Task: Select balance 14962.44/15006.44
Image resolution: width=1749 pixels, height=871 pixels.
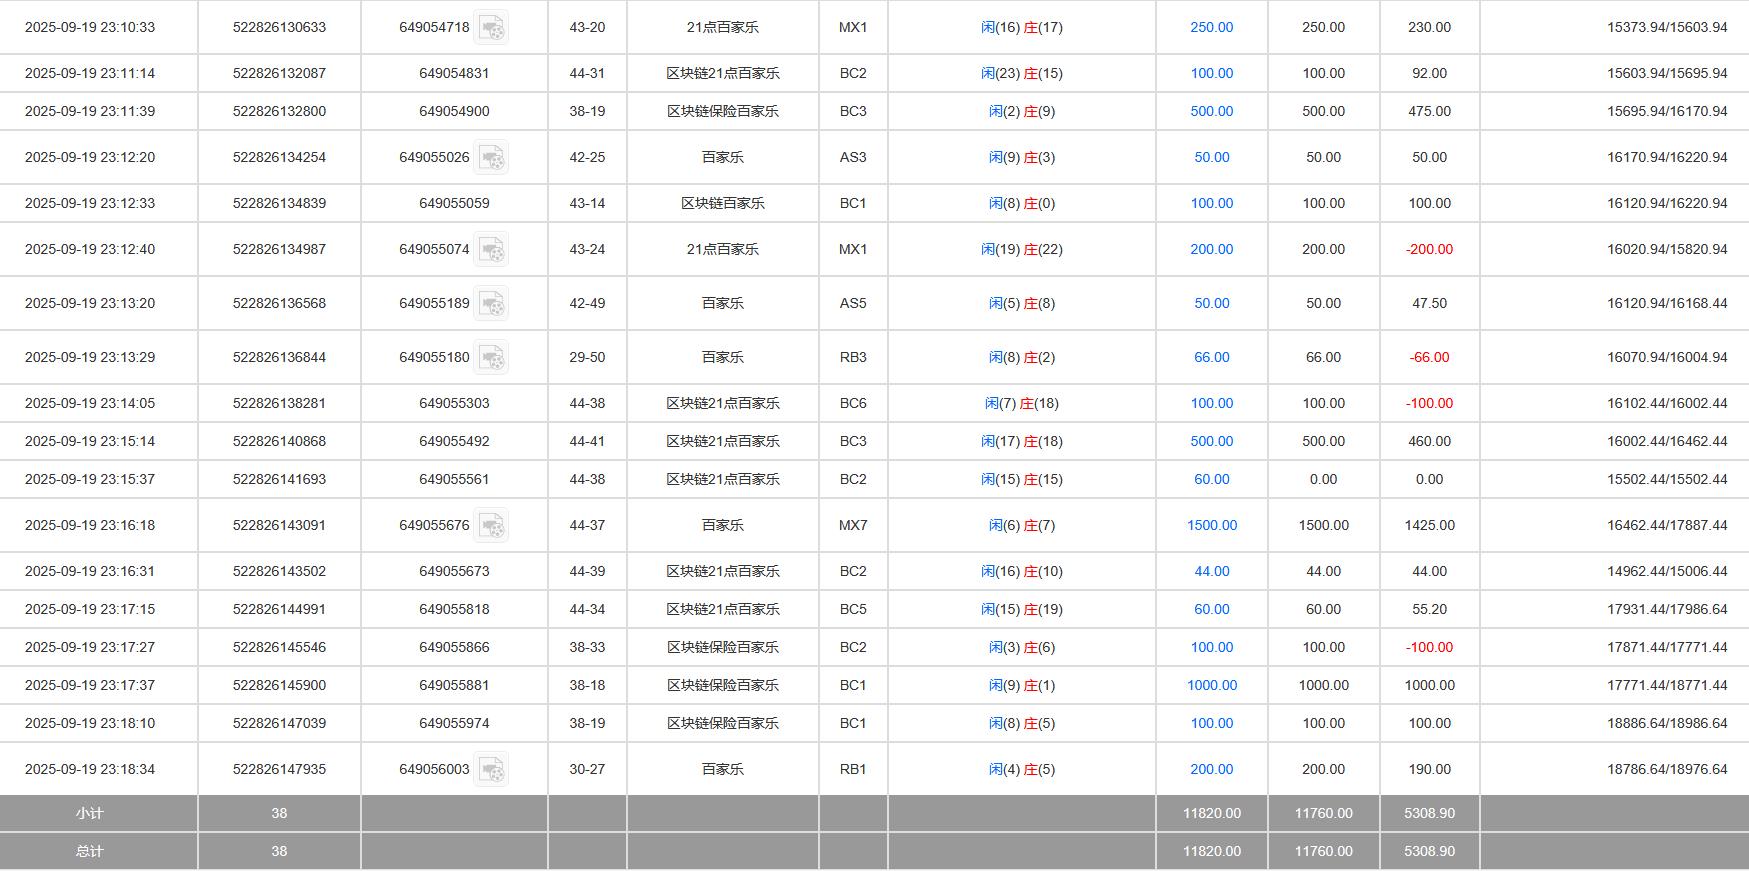Action: point(1667,571)
